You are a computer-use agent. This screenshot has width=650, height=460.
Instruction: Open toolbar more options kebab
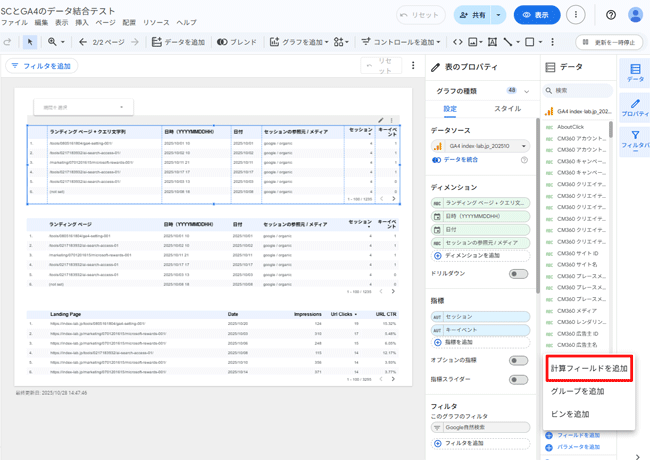click(552, 42)
